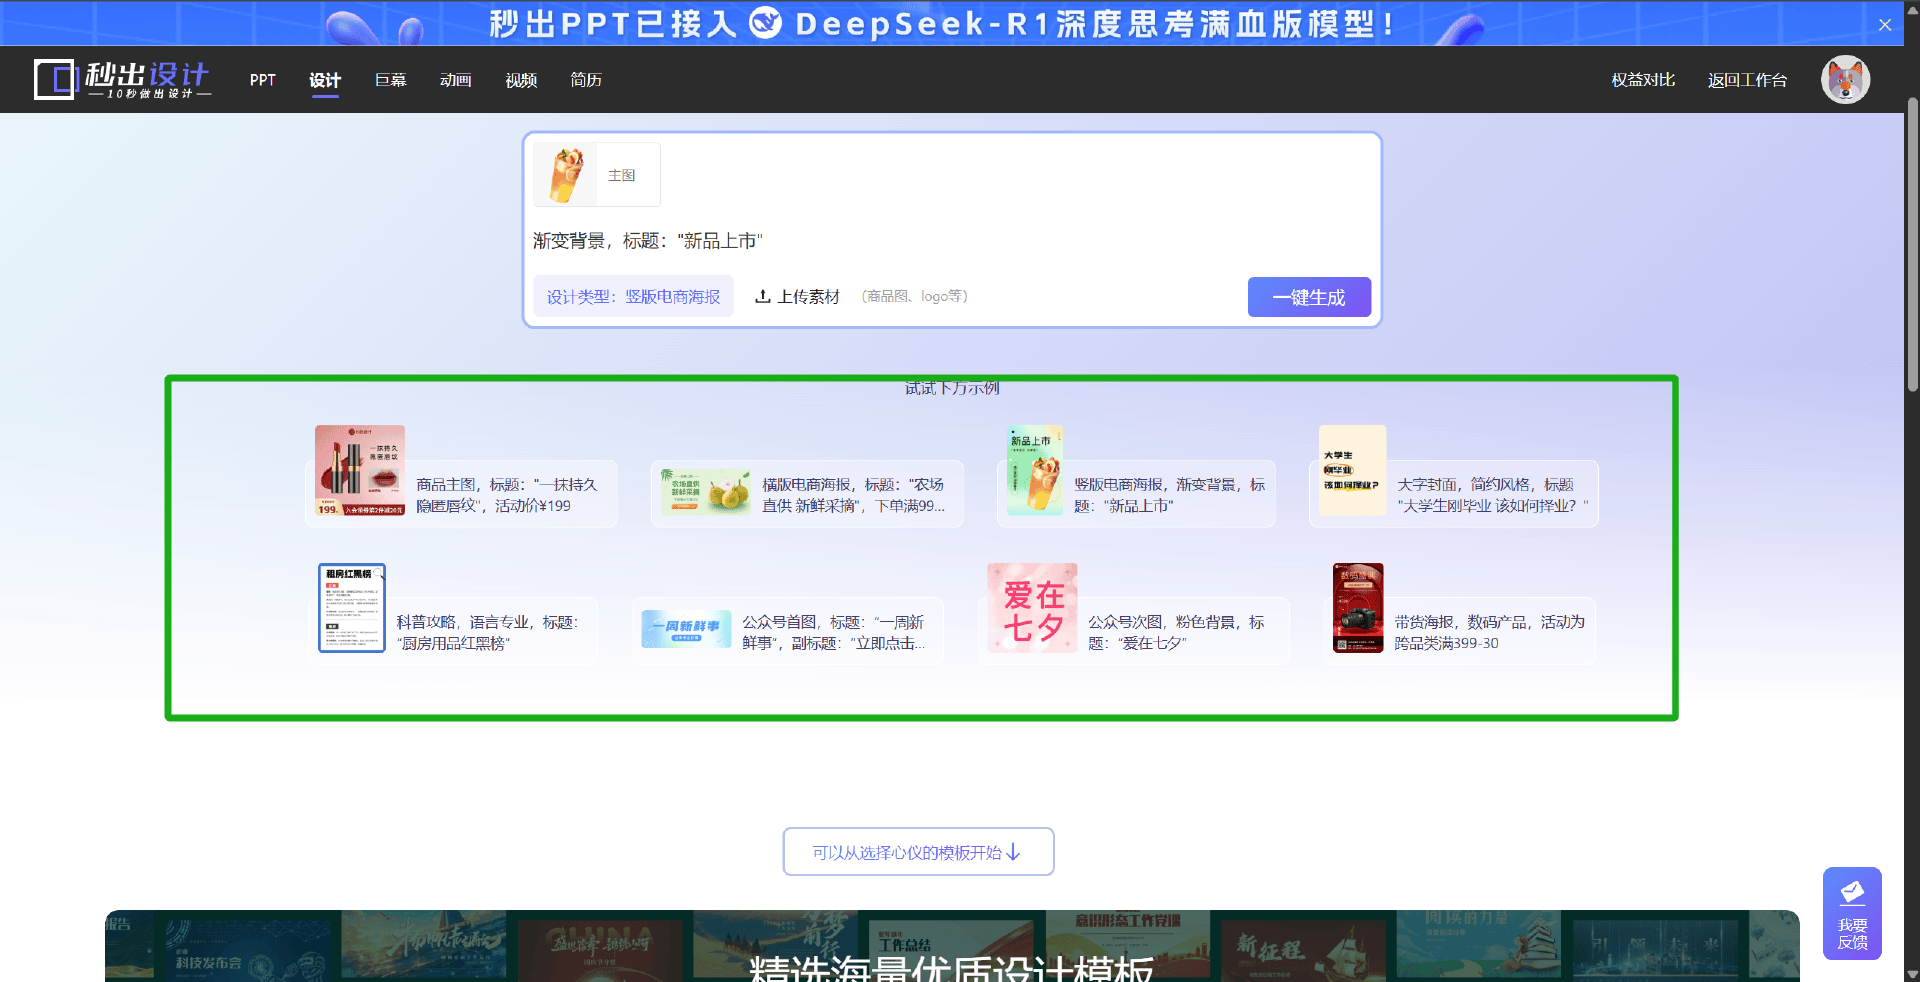The height and width of the screenshot is (982, 1920).
Task: Go to the 动画 tab
Action: click(455, 80)
